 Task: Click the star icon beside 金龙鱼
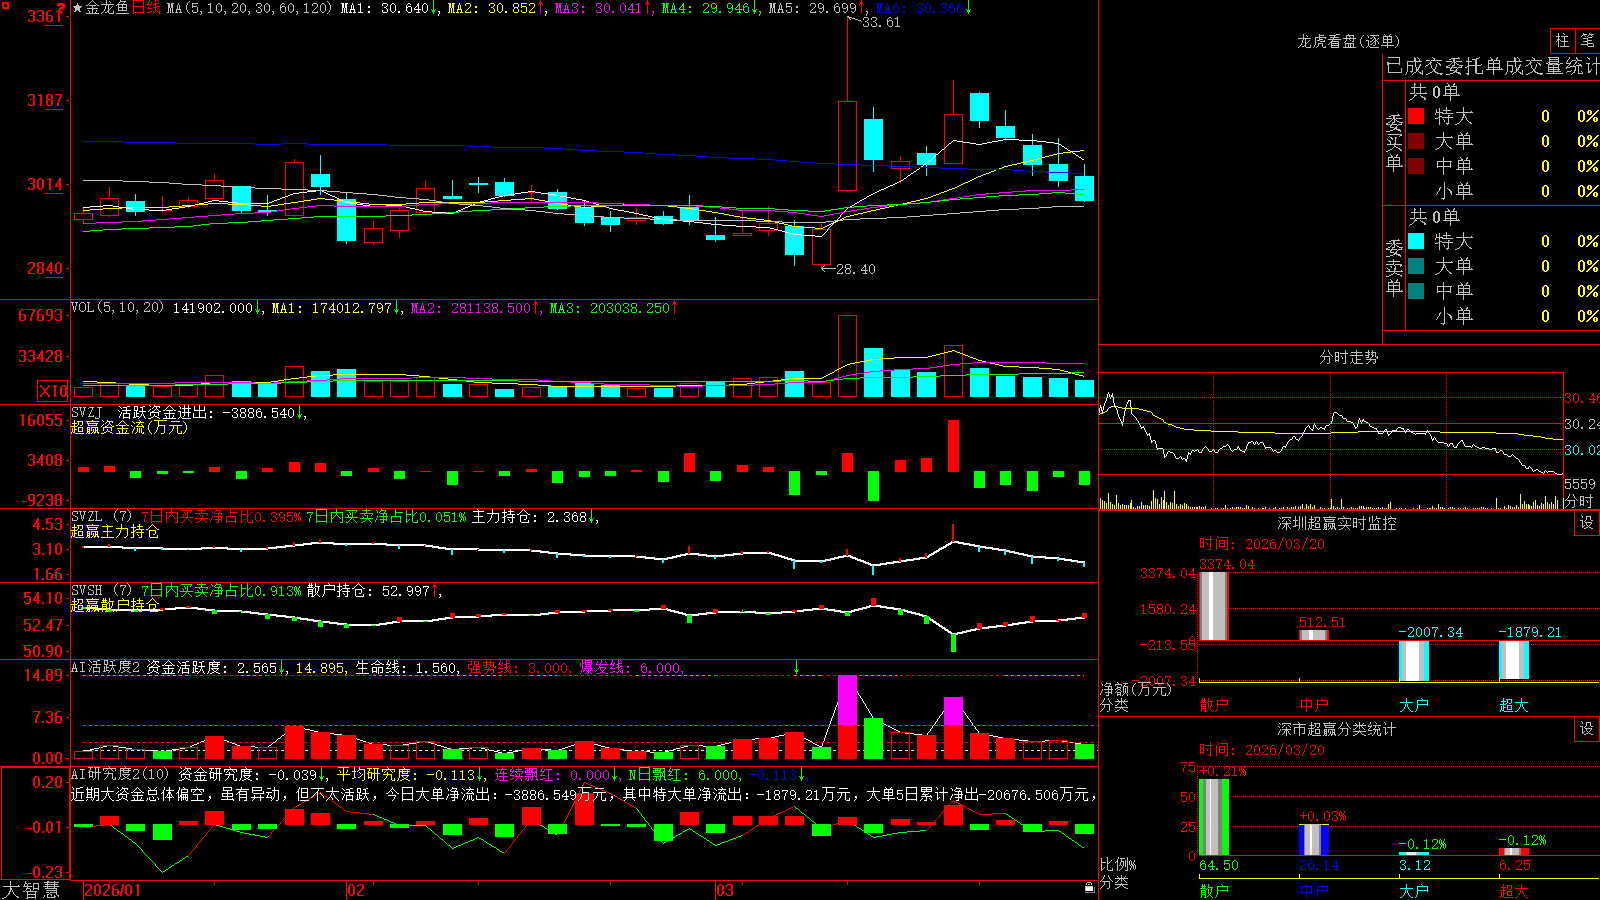77,8
